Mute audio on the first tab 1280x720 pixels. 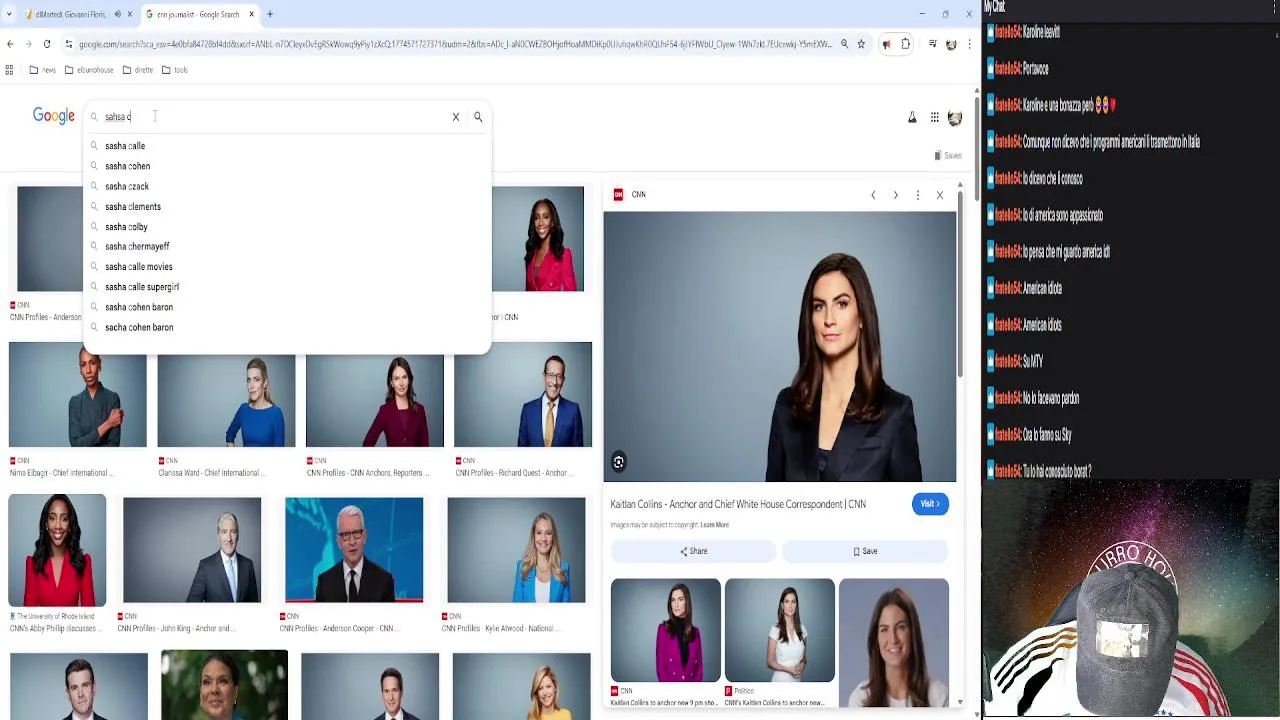(118, 14)
